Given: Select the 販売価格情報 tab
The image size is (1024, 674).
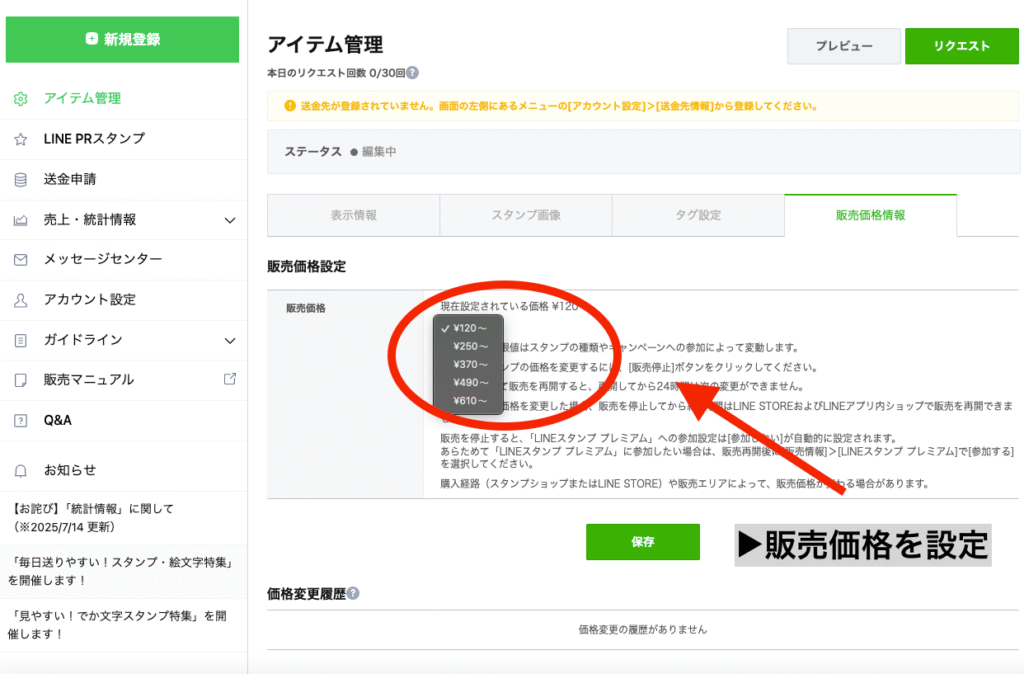Looking at the screenshot, I should point(871,216).
